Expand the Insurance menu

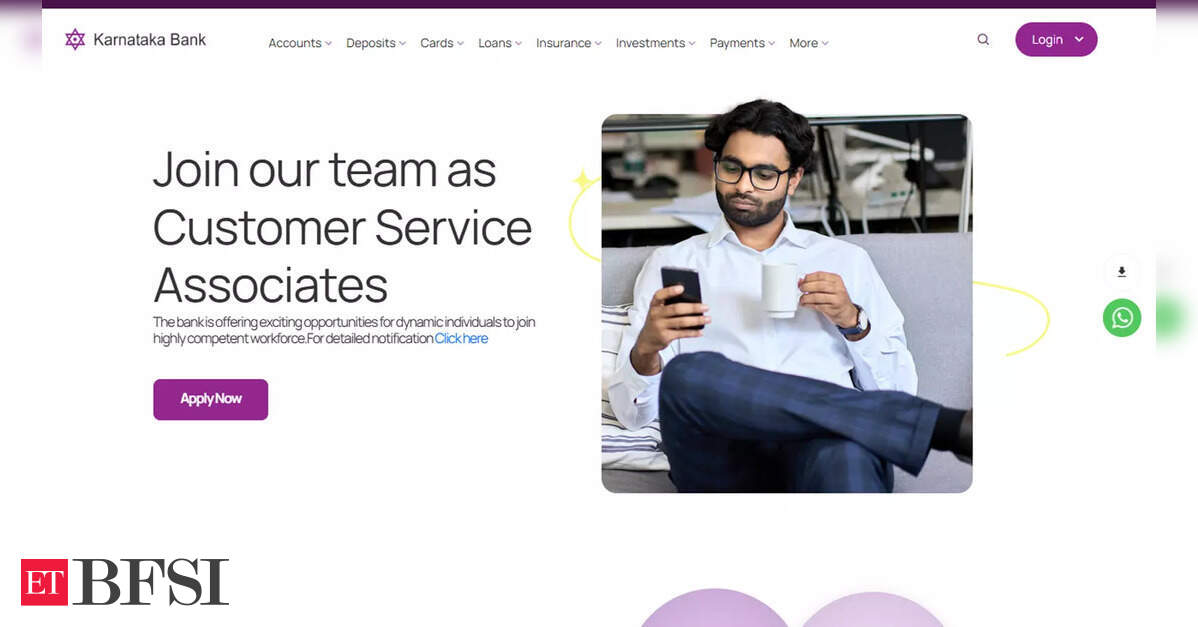pyautogui.click(x=568, y=44)
